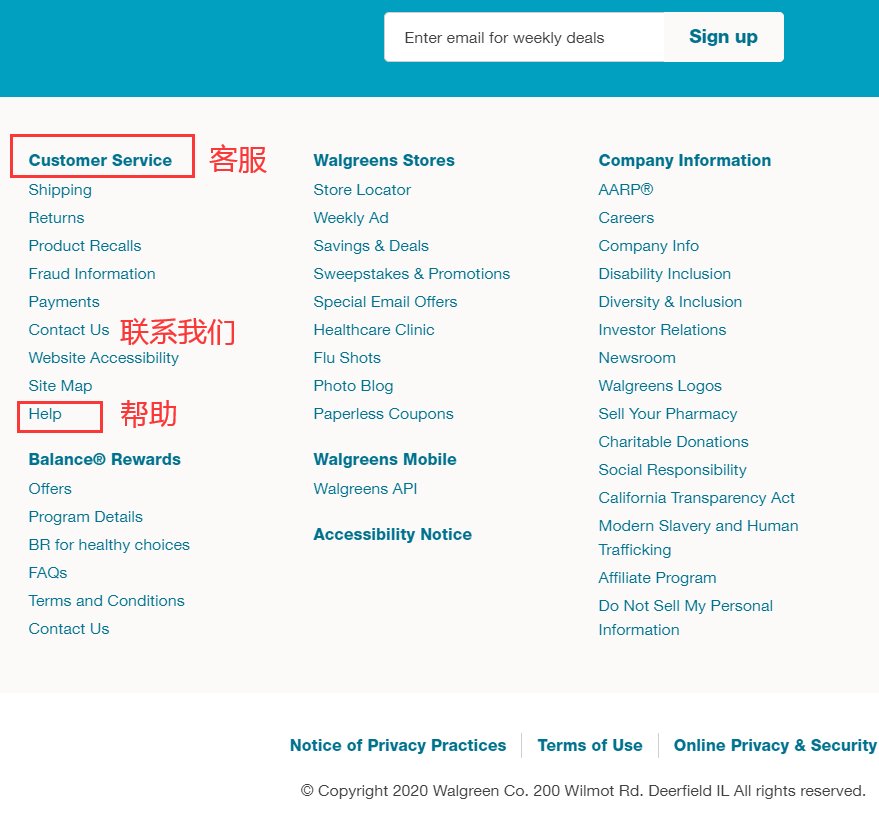Open the Customer Service heading link
Image resolution: width=879 pixels, height=831 pixels.
click(x=100, y=160)
